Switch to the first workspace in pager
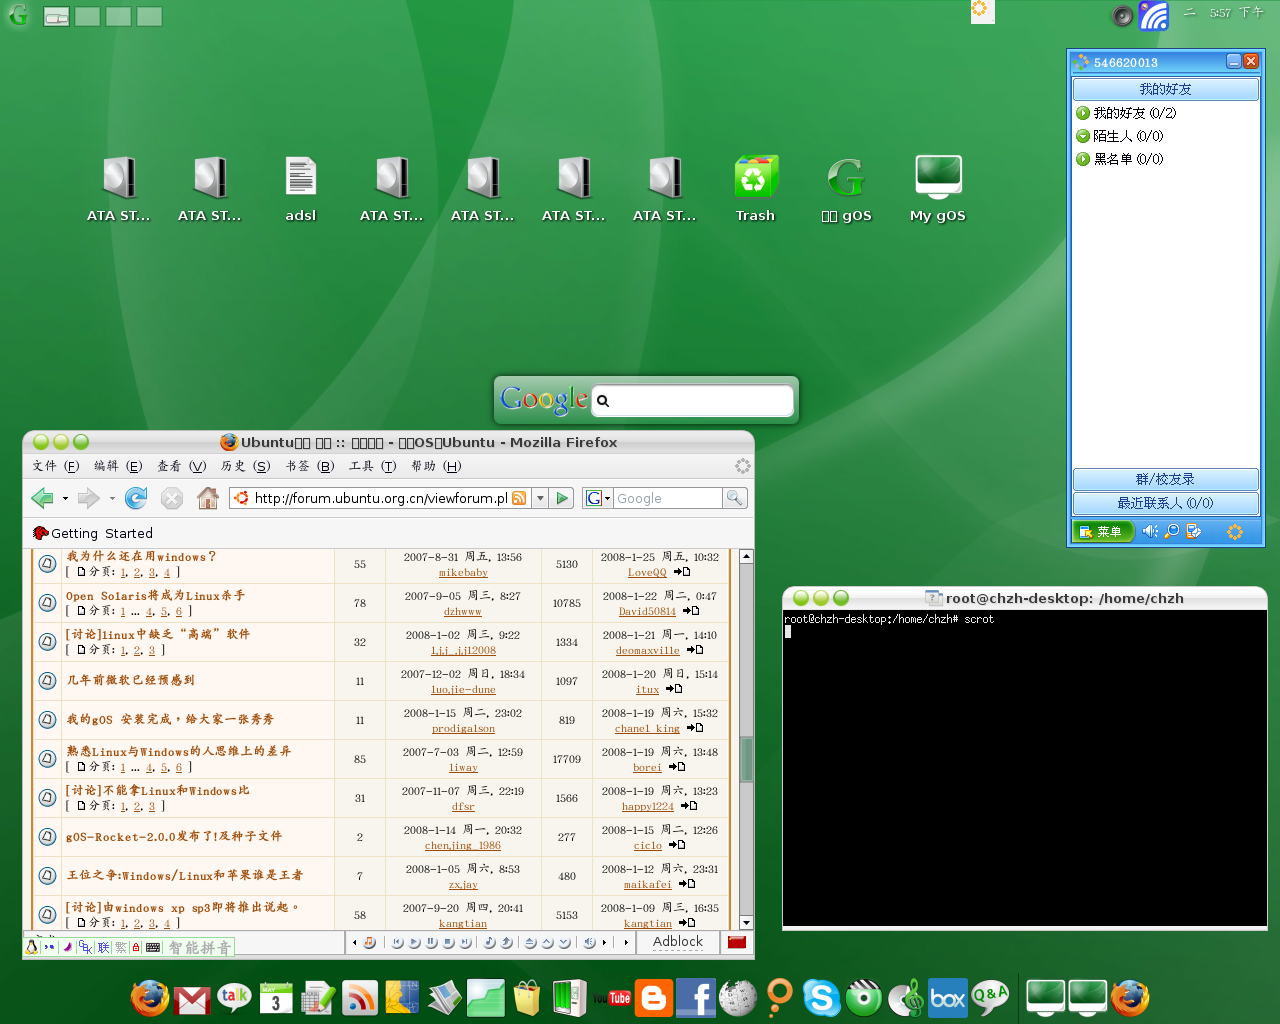The width and height of the screenshot is (1280, 1024). pos(56,16)
